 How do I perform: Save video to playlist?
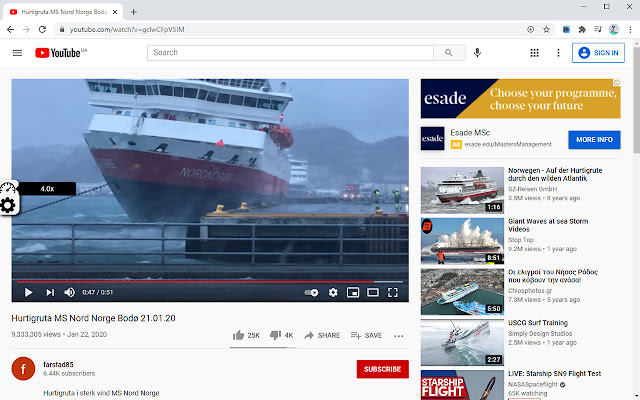(x=367, y=335)
